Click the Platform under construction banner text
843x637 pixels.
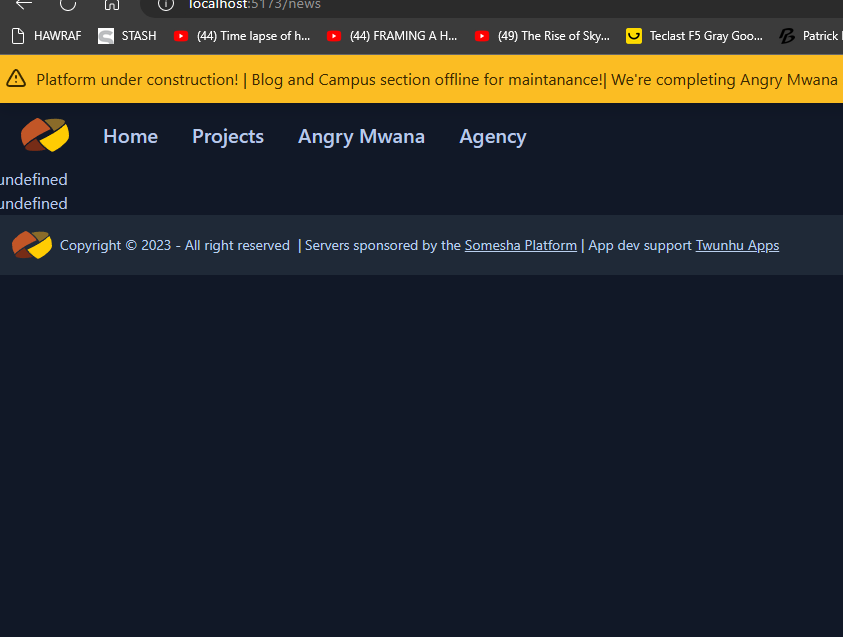pos(137,80)
